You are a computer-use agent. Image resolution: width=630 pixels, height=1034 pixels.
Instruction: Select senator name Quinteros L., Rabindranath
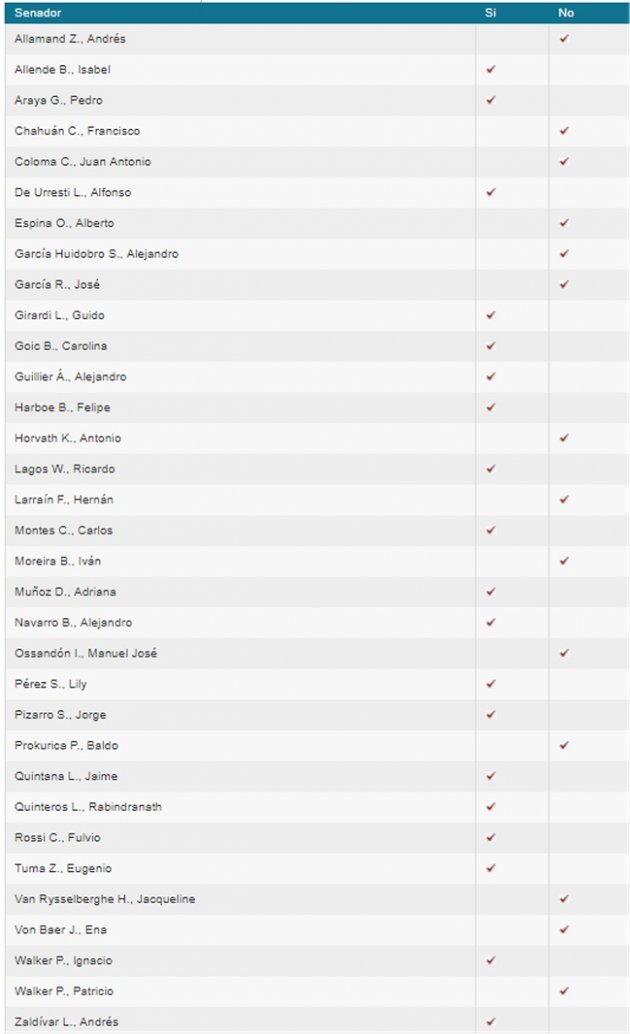pyautogui.click(x=88, y=807)
